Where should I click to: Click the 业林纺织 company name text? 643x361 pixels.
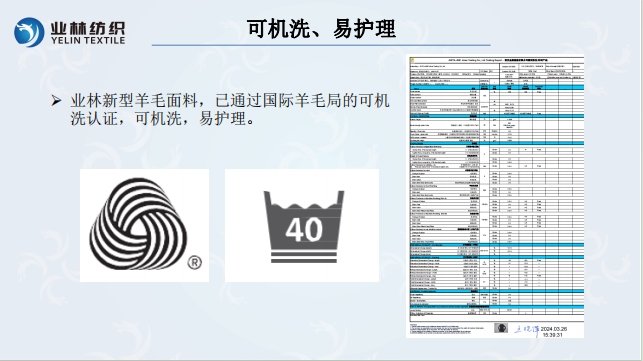point(88,28)
